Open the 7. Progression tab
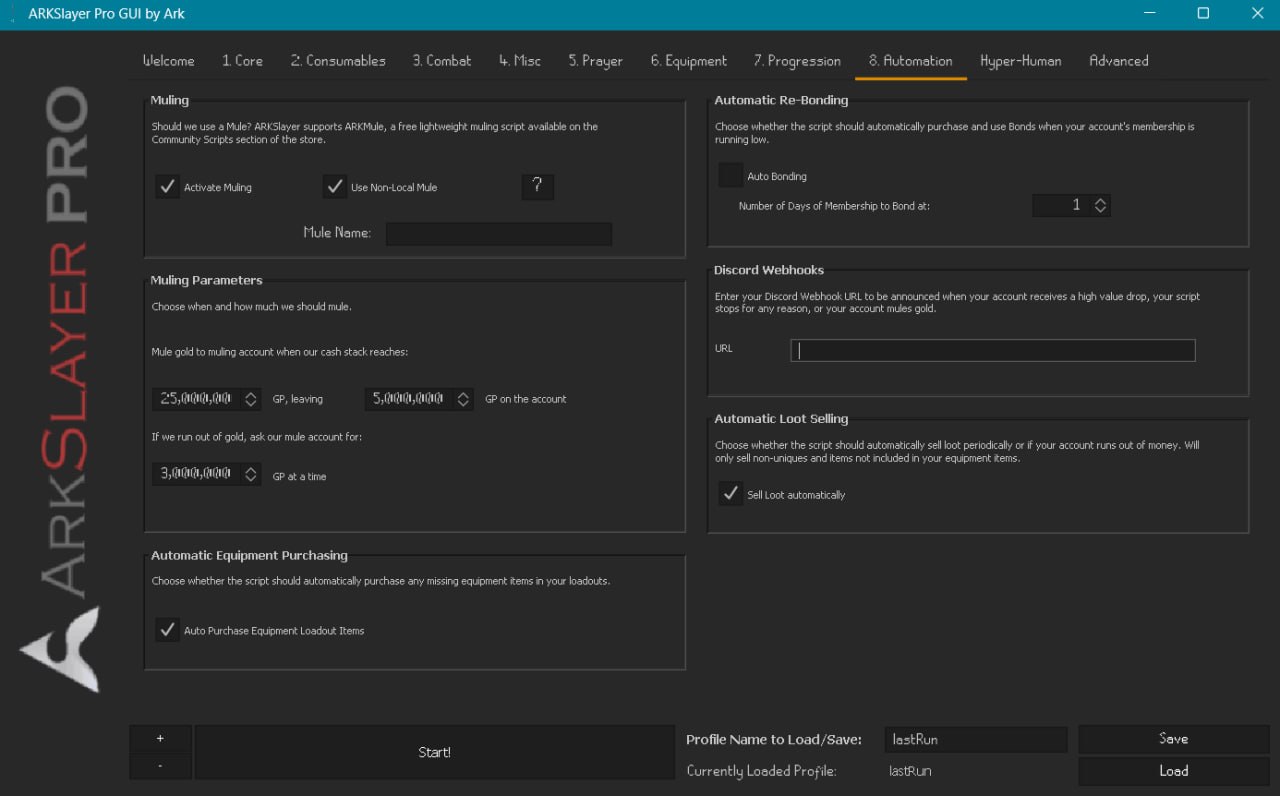This screenshot has width=1280, height=796. [797, 61]
